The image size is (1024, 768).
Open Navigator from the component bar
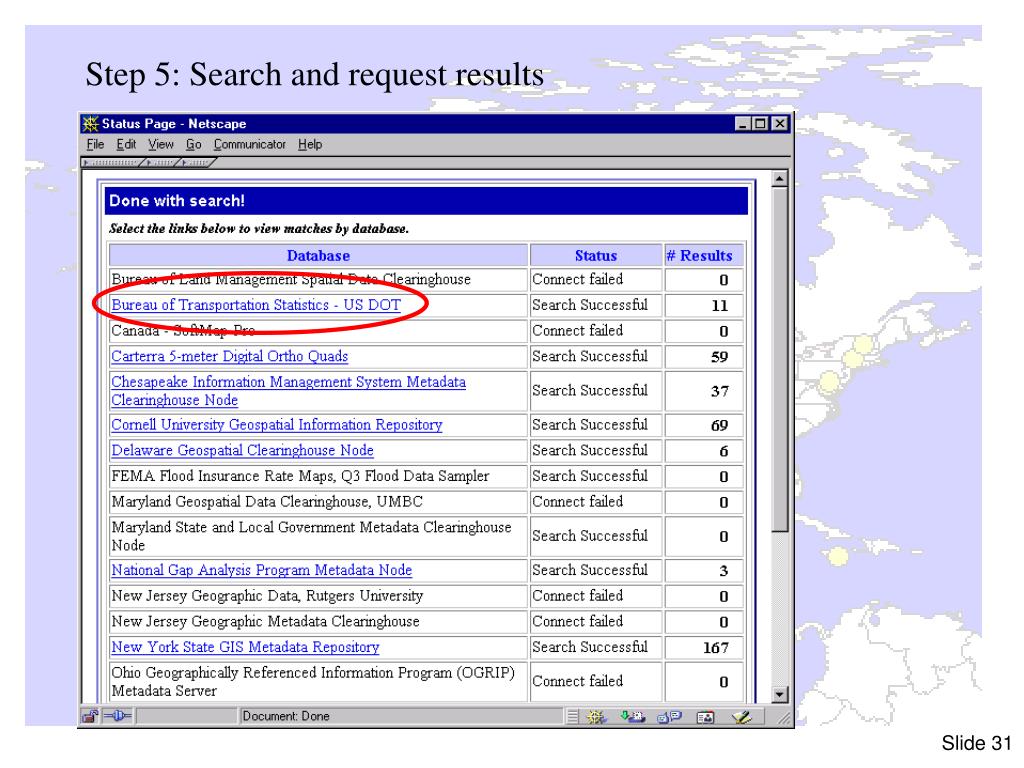coord(596,717)
